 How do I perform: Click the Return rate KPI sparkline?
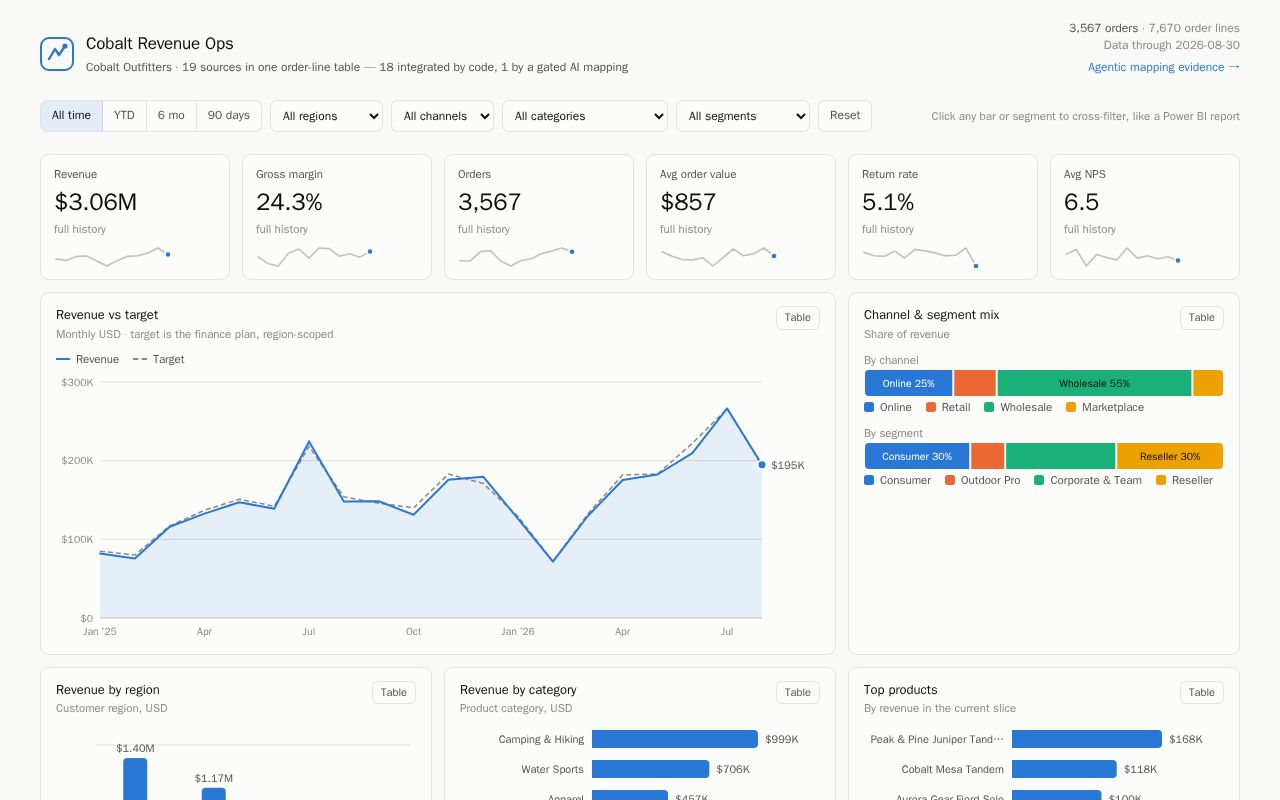coord(920,256)
